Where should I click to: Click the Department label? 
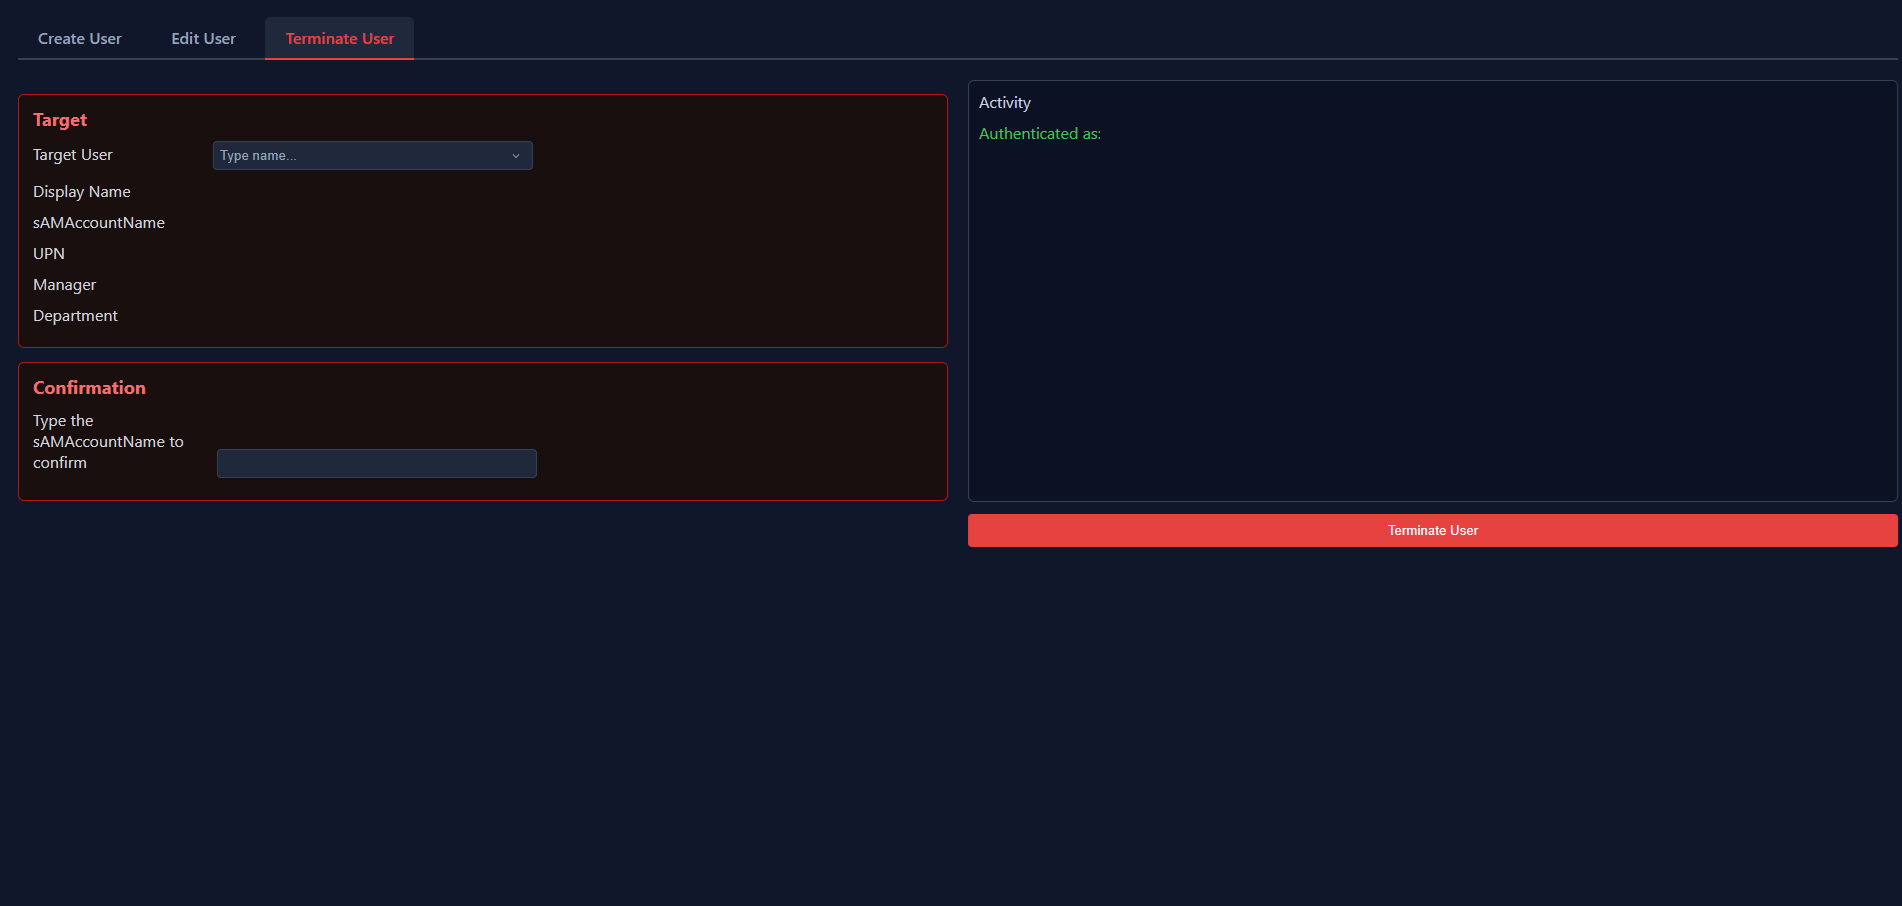click(75, 316)
